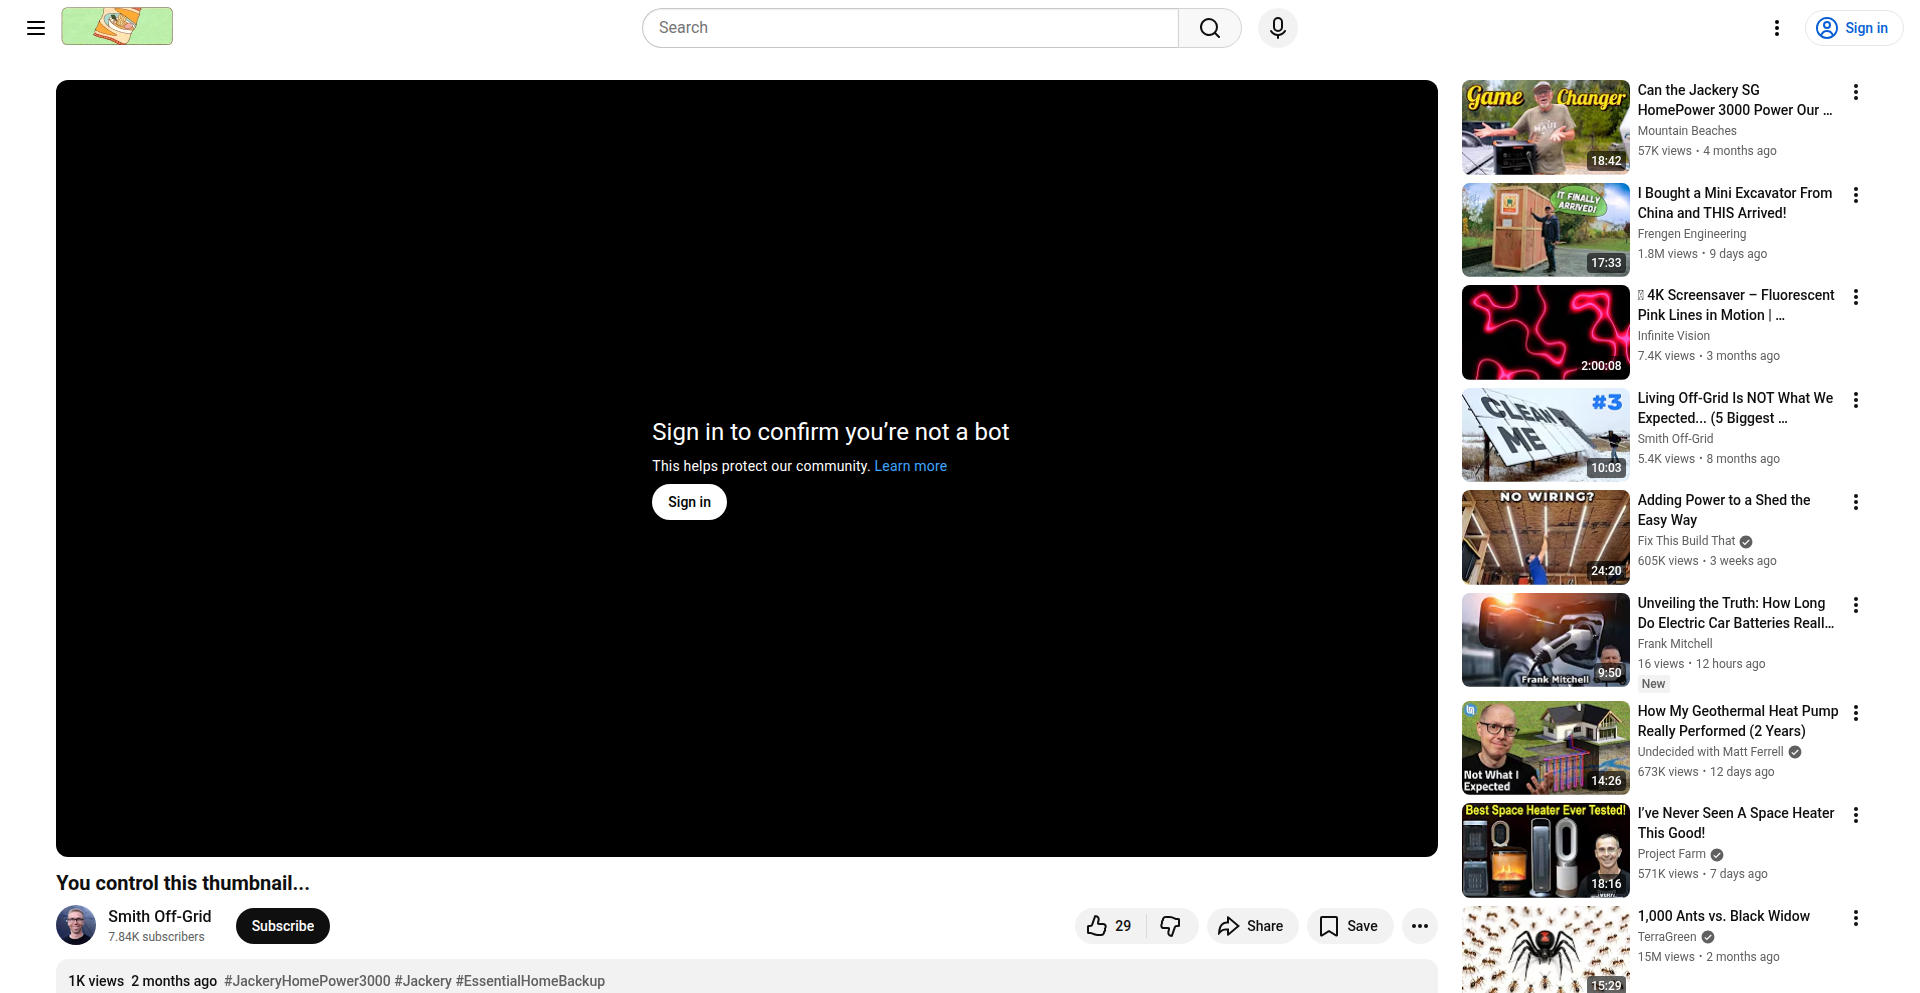Open options for Living Off-Grid video
The height and width of the screenshot is (993, 1920).
[x=1856, y=400]
